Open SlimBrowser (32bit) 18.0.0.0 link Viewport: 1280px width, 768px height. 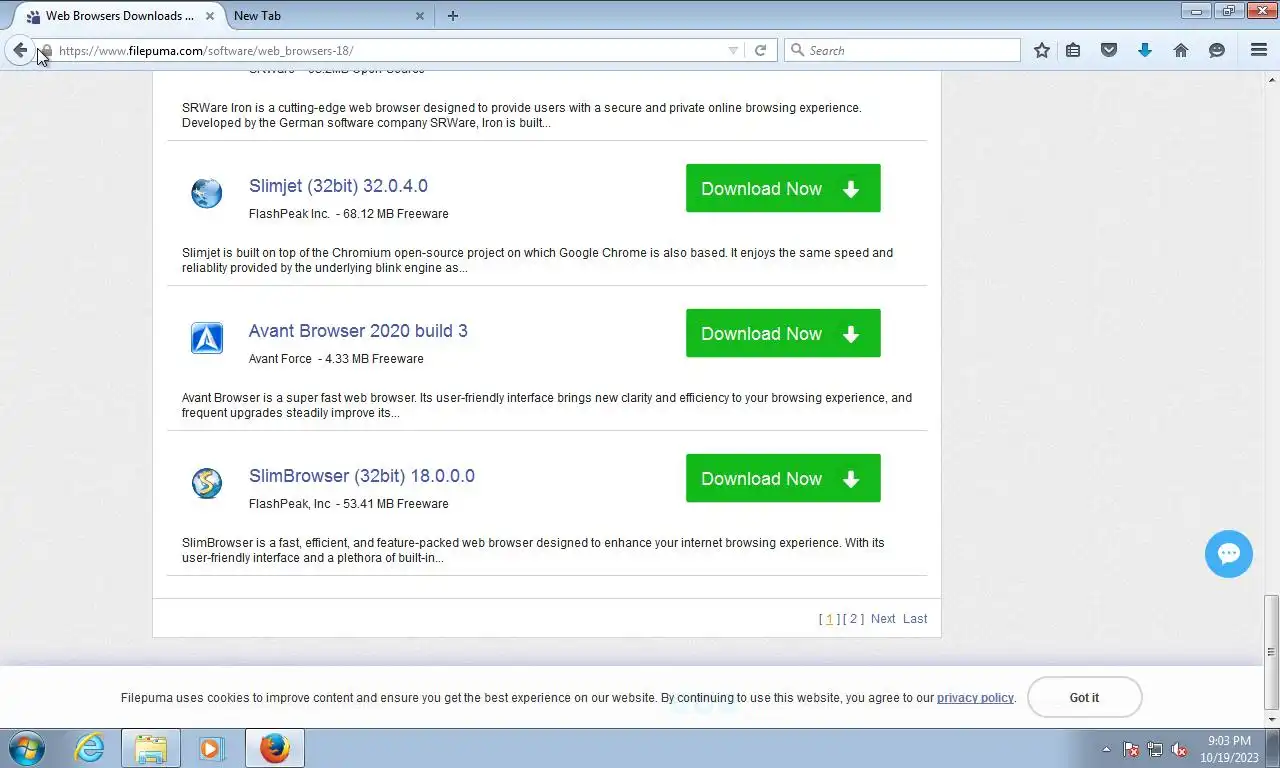[362, 476]
